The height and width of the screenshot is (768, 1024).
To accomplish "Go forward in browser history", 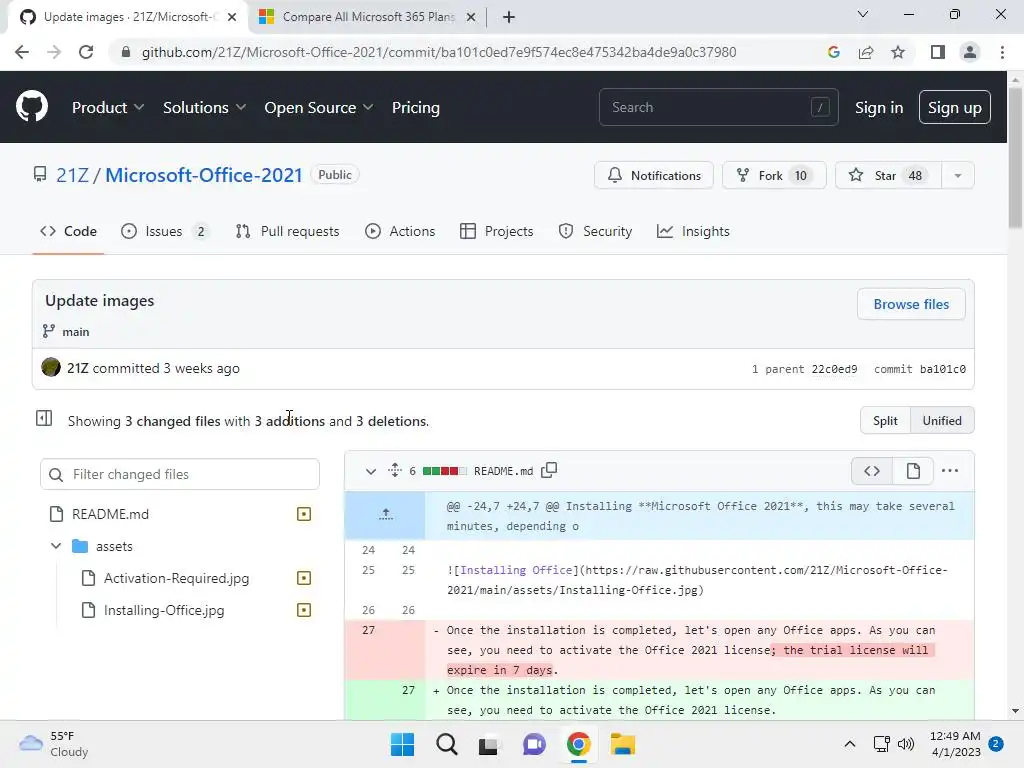I will click(x=54, y=52).
